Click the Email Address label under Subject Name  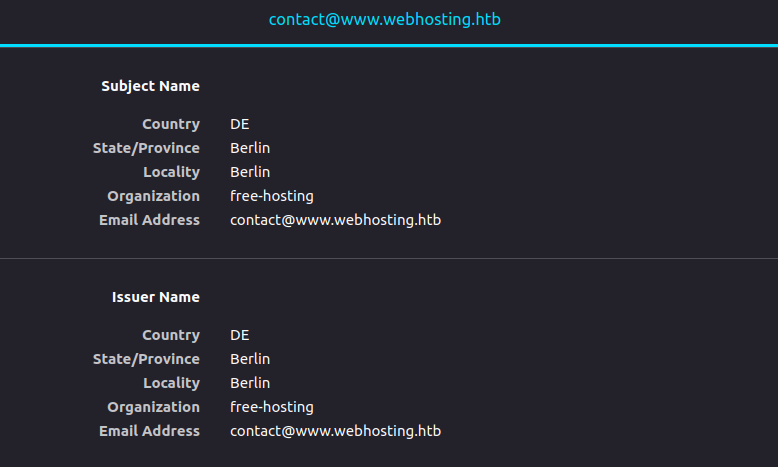click(x=149, y=220)
